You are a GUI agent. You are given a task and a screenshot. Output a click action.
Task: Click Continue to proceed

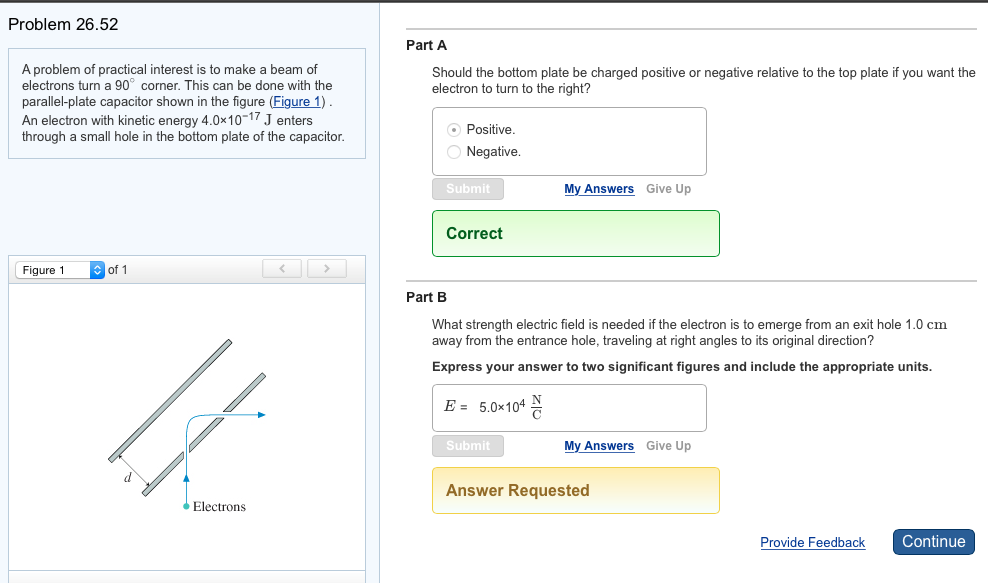click(x=933, y=542)
